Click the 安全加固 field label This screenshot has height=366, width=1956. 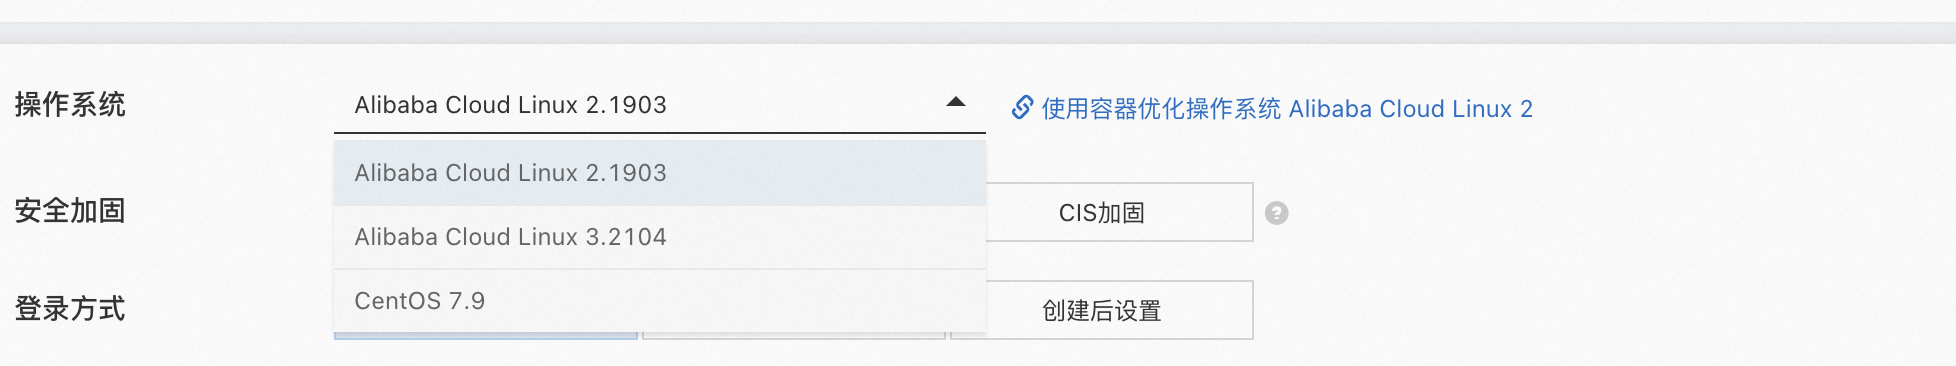coord(70,211)
